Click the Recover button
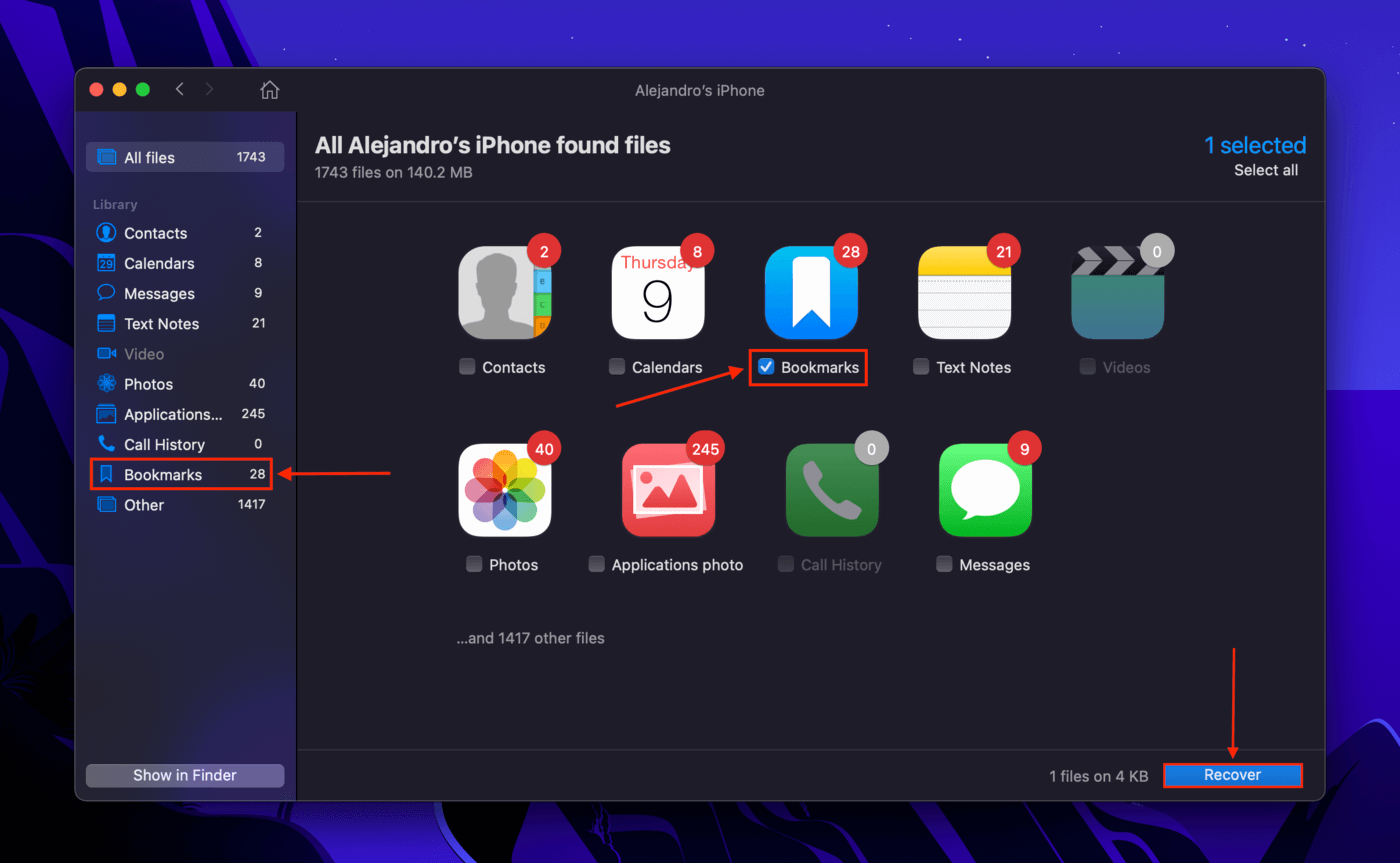 point(1233,775)
